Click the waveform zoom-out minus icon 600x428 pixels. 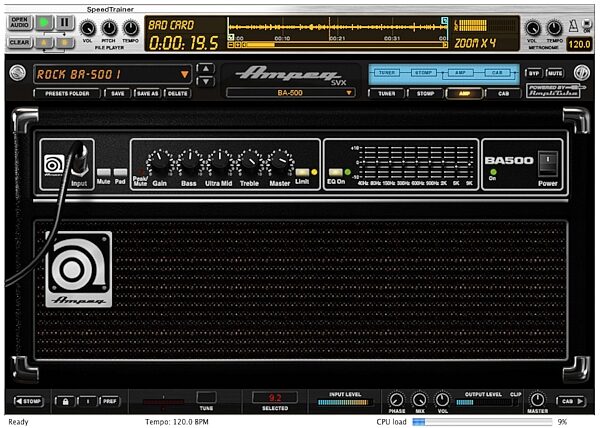[x=230, y=45]
